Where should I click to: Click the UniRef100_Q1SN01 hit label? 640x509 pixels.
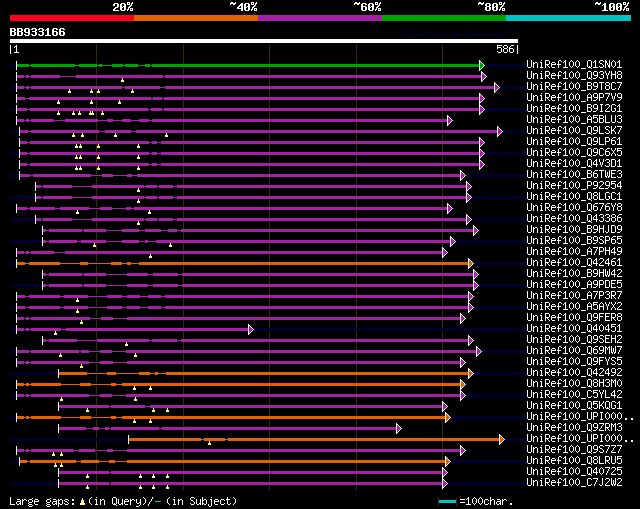point(574,64)
